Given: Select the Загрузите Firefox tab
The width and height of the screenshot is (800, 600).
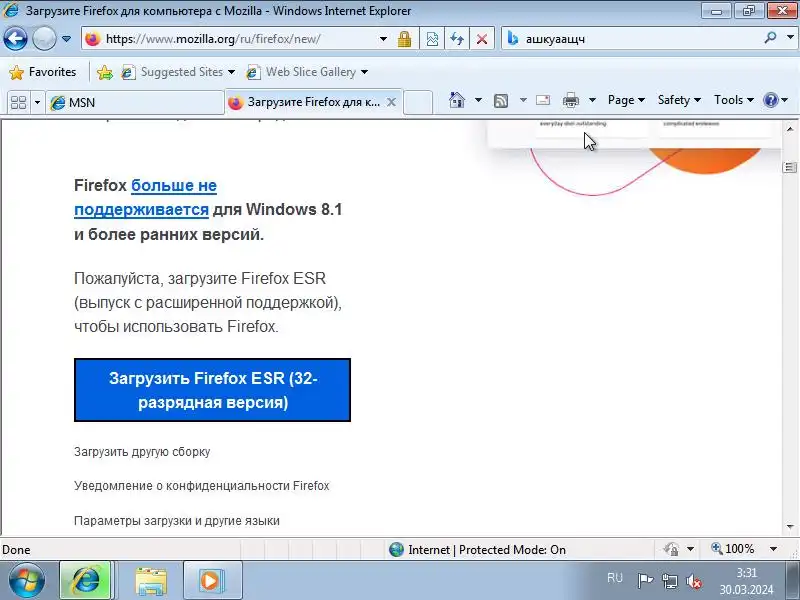Looking at the screenshot, I should (306, 102).
